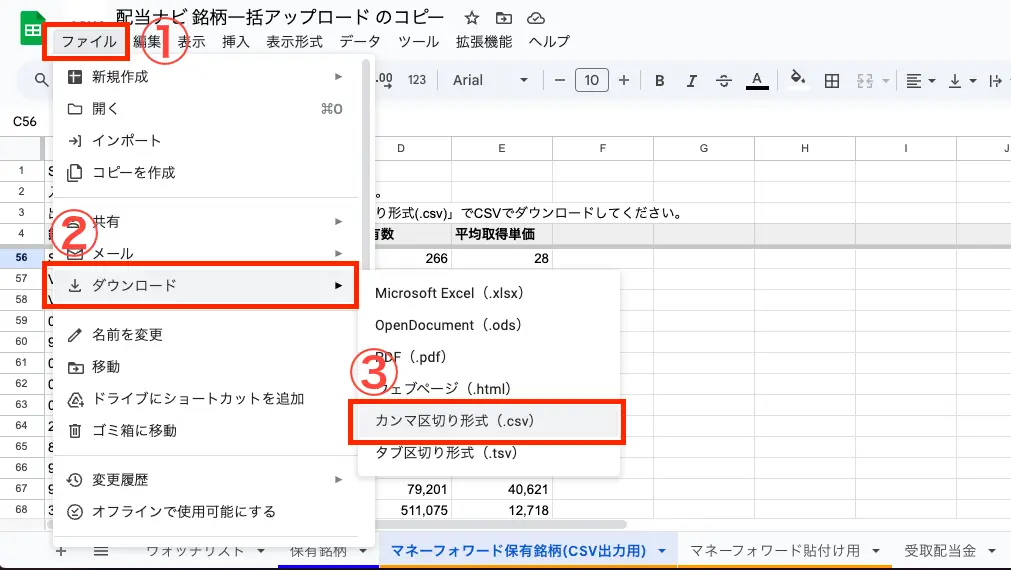Download as カンマ区切り形式 (.csv)
Image resolution: width=1011 pixels, height=570 pixels.
[x=487, y=421]
